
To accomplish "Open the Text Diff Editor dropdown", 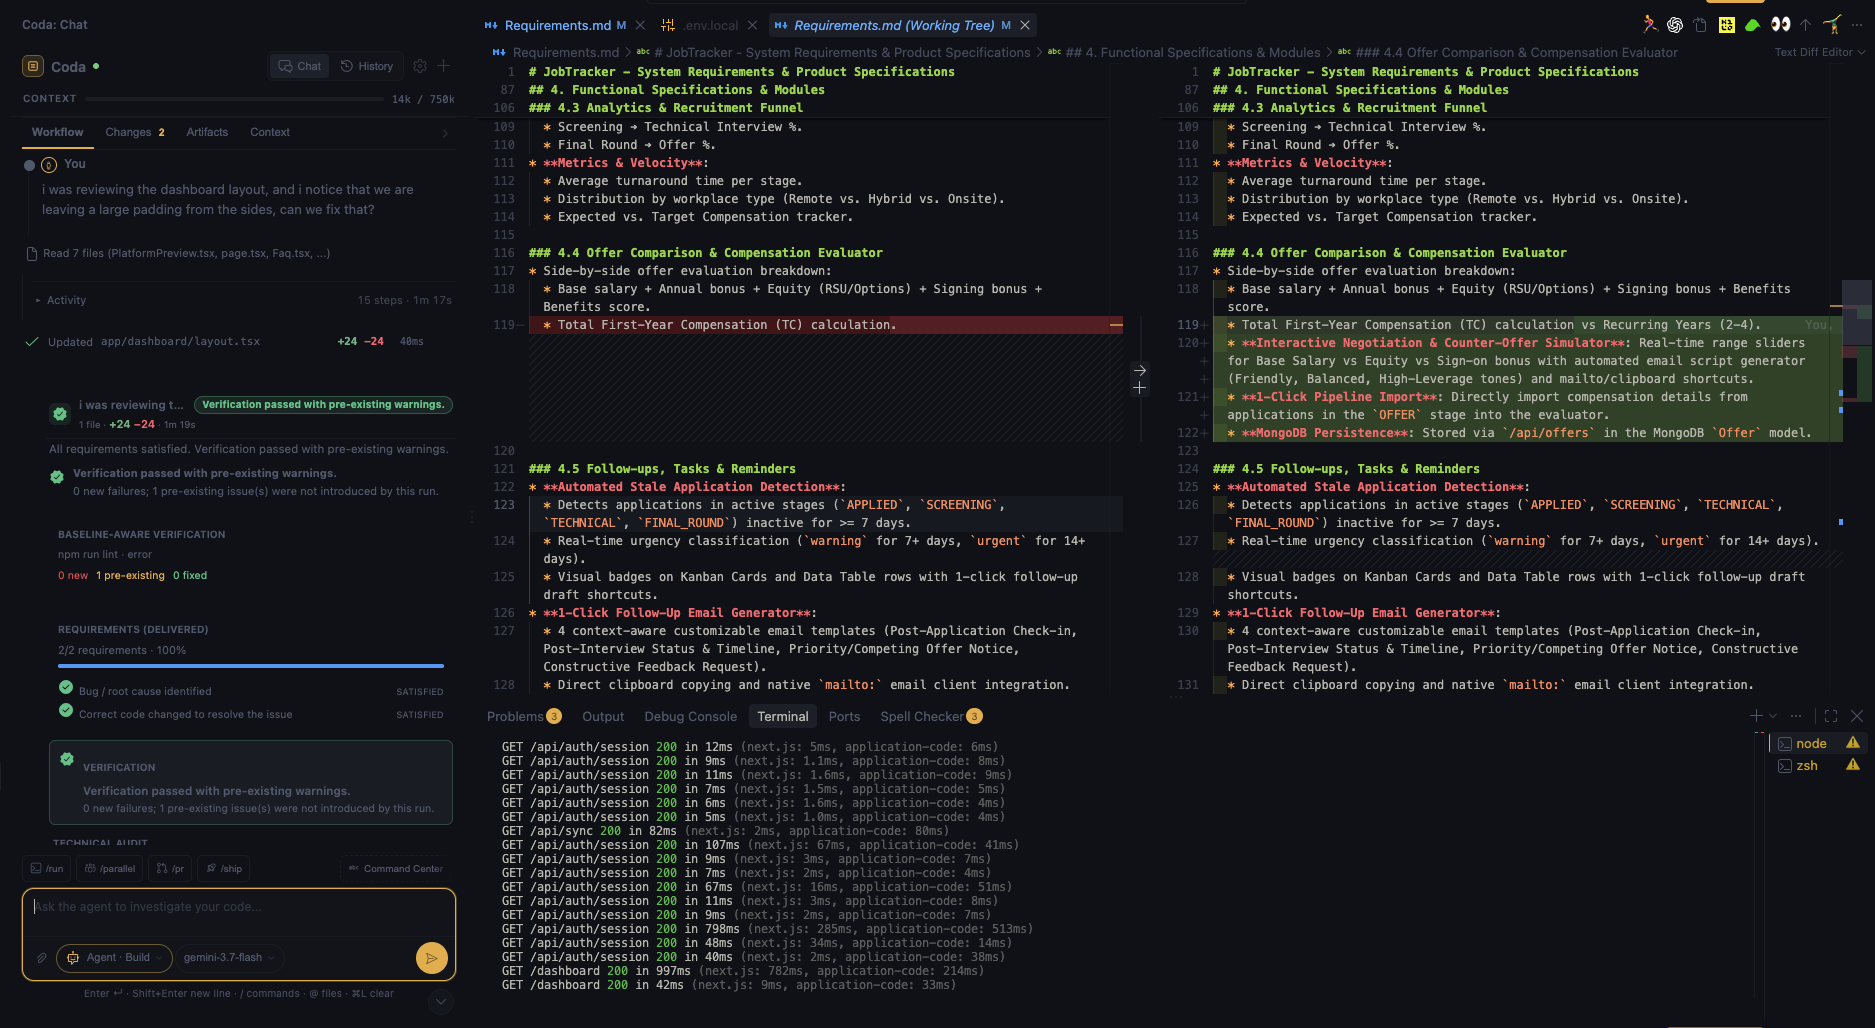I will [x=1820, y=52].
